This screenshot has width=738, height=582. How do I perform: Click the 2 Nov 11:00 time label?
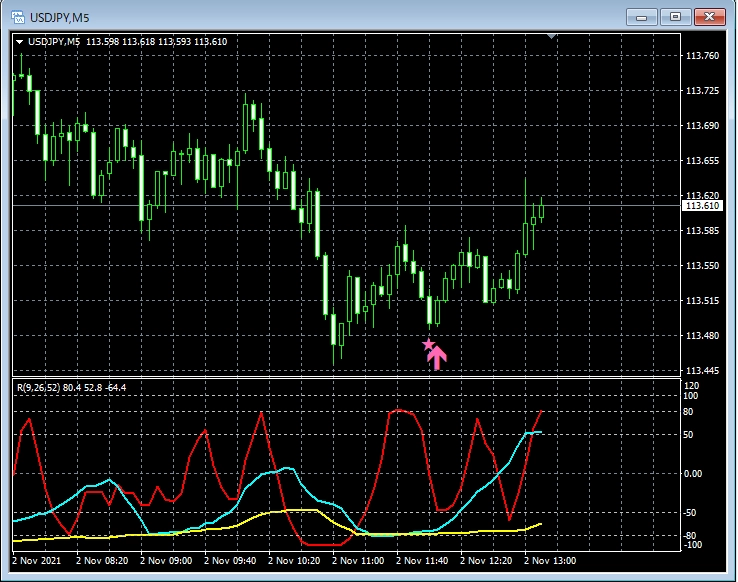(x=357, y=561)
